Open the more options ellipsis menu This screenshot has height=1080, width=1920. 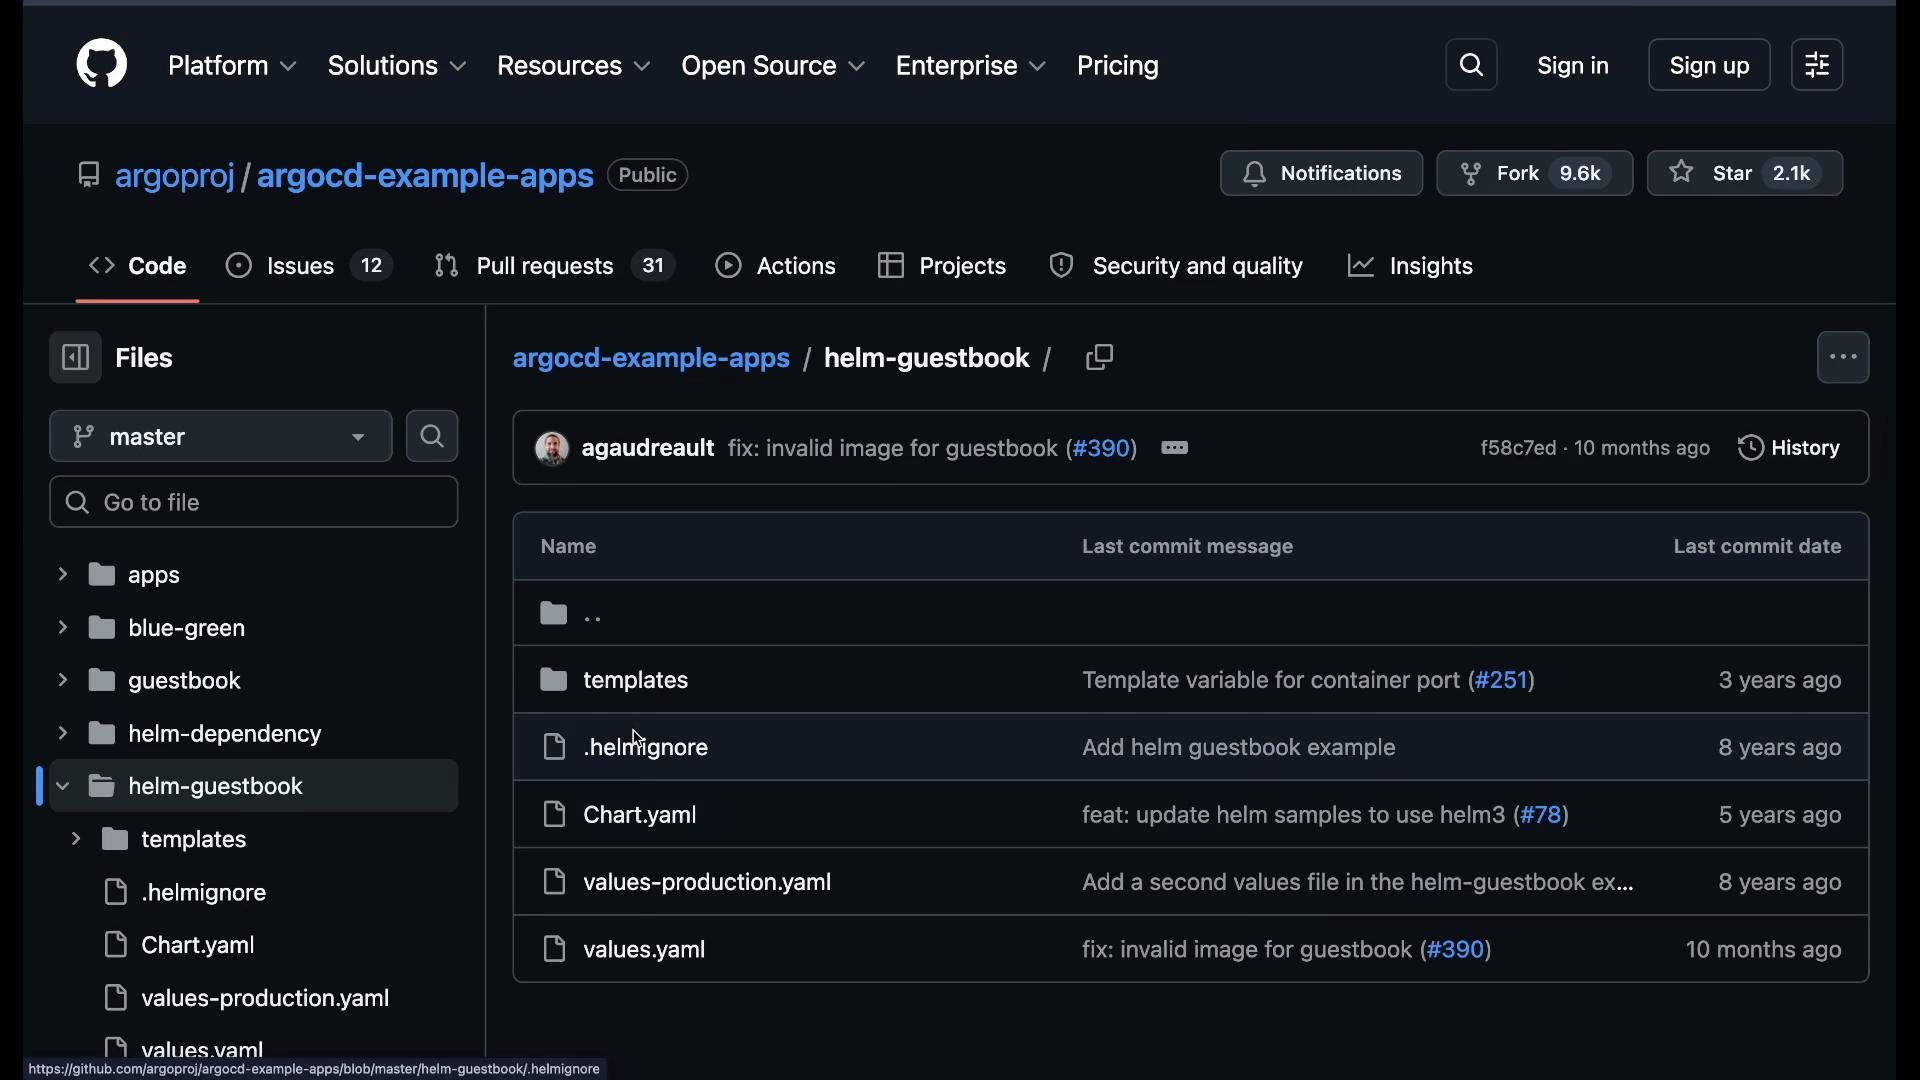(1844, 358)
